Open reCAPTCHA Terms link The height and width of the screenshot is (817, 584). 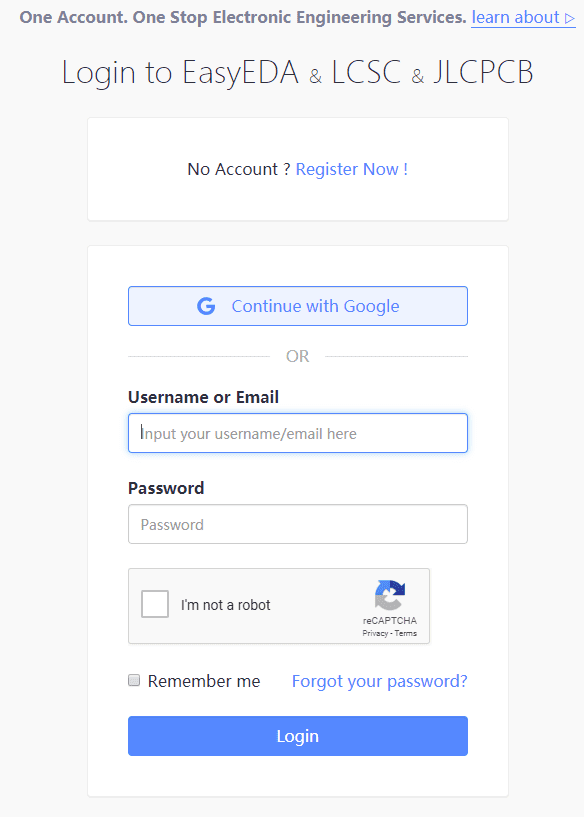[x=405, y=634]
